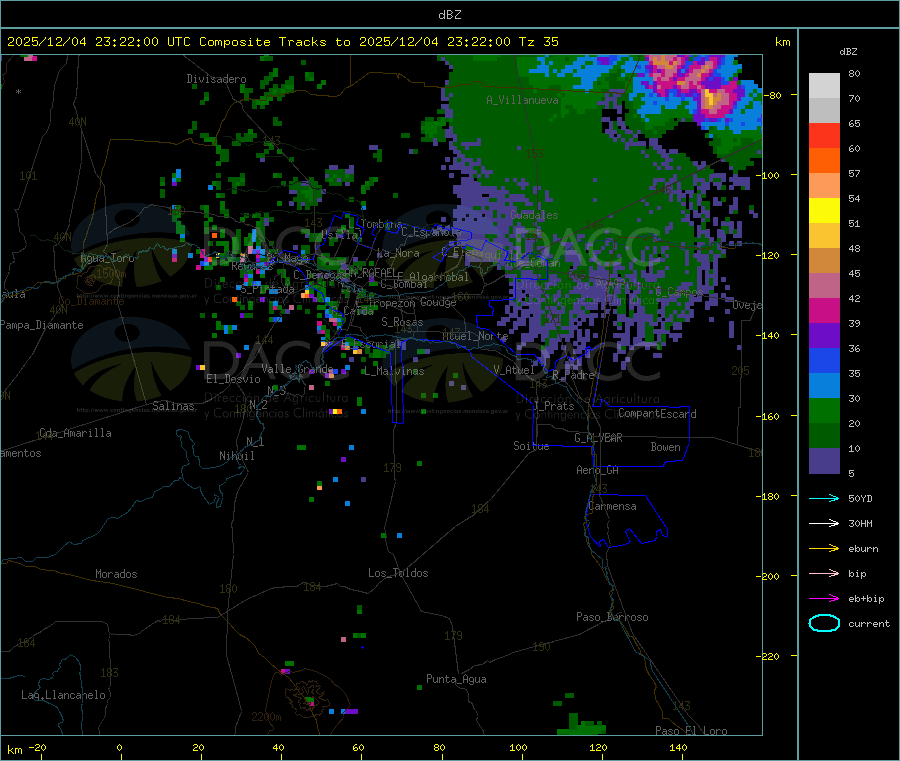Click the Atuel_Norte place label

tap(475, 336)
